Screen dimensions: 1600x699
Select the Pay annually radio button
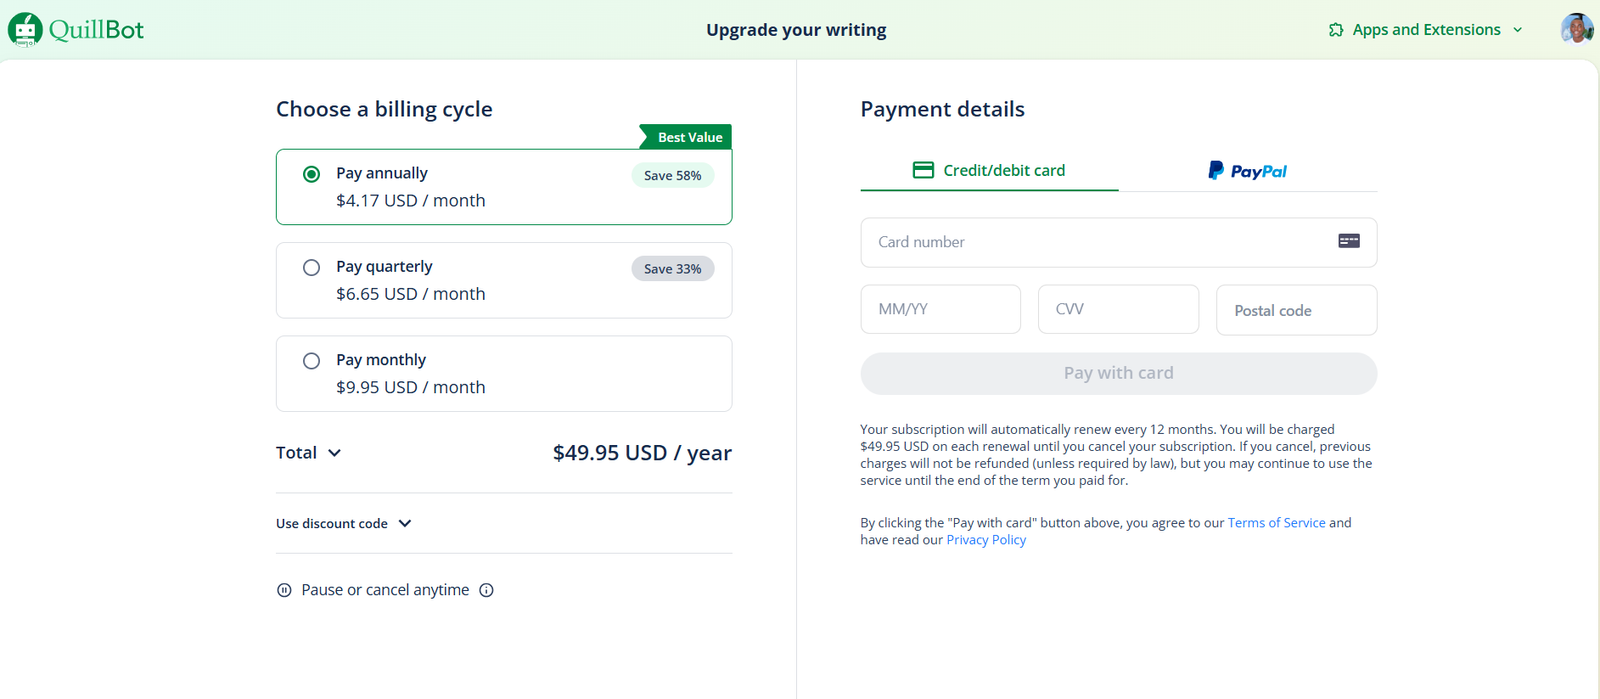tap(312, 174)
